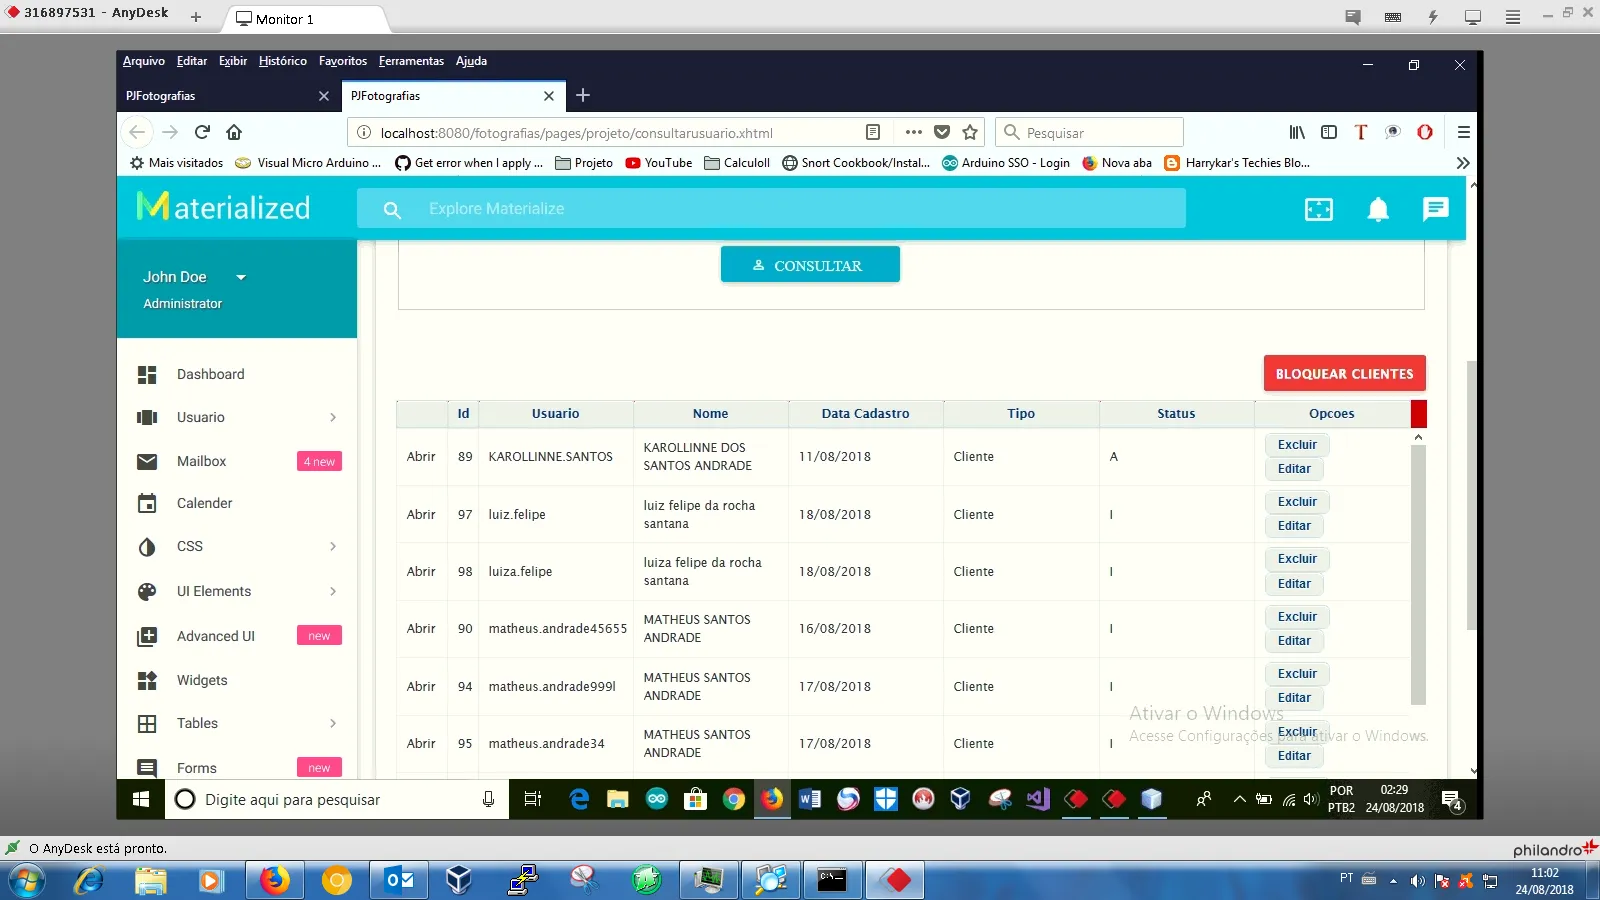The width and height of the screenshot is (1600, 900).
Task: Expand the CSS sidebar submenu
Action: click(333, 547)
